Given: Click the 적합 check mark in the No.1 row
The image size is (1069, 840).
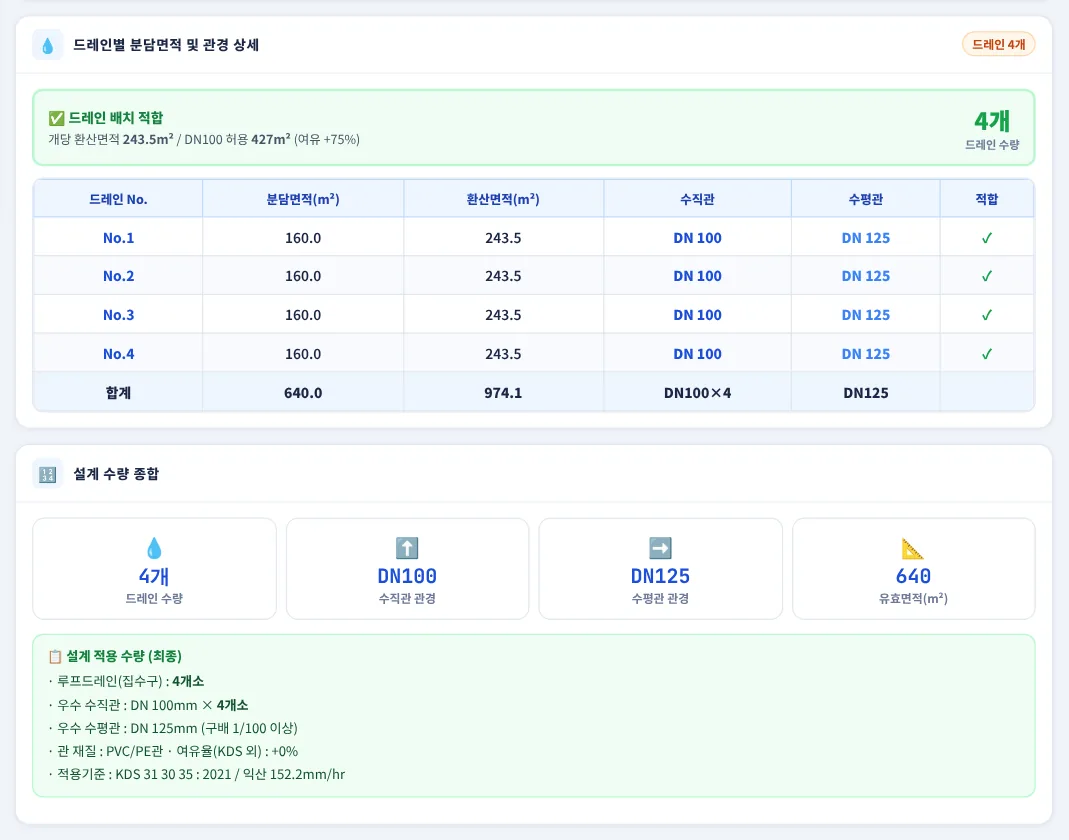Looking at the screenshot, I should pyautogui.click(x=987, y=238).
